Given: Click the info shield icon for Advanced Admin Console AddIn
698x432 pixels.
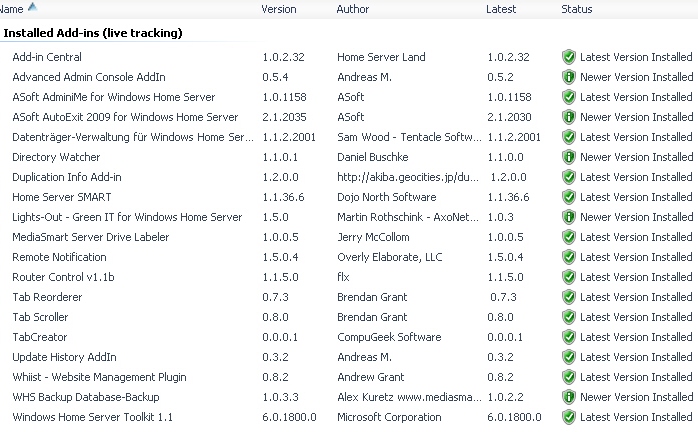Looking at the screenshot, I should point(568,77).
